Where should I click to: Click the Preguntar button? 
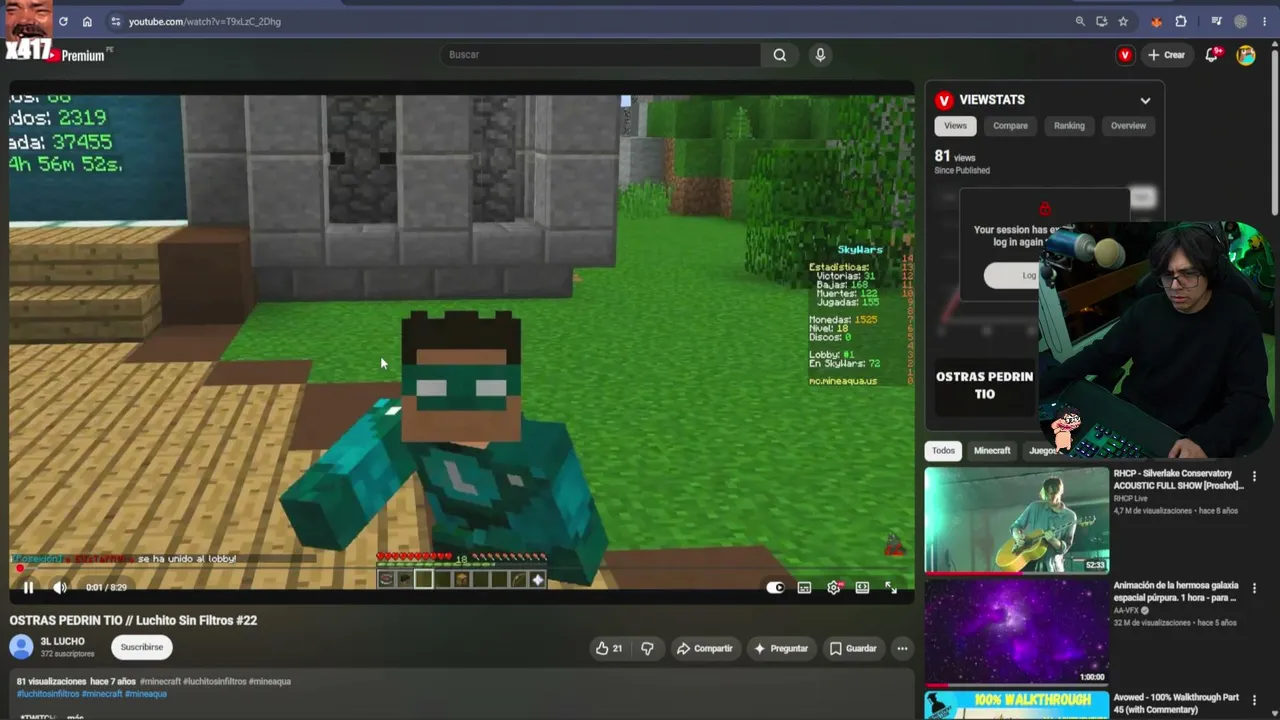[x=781, y=648]
